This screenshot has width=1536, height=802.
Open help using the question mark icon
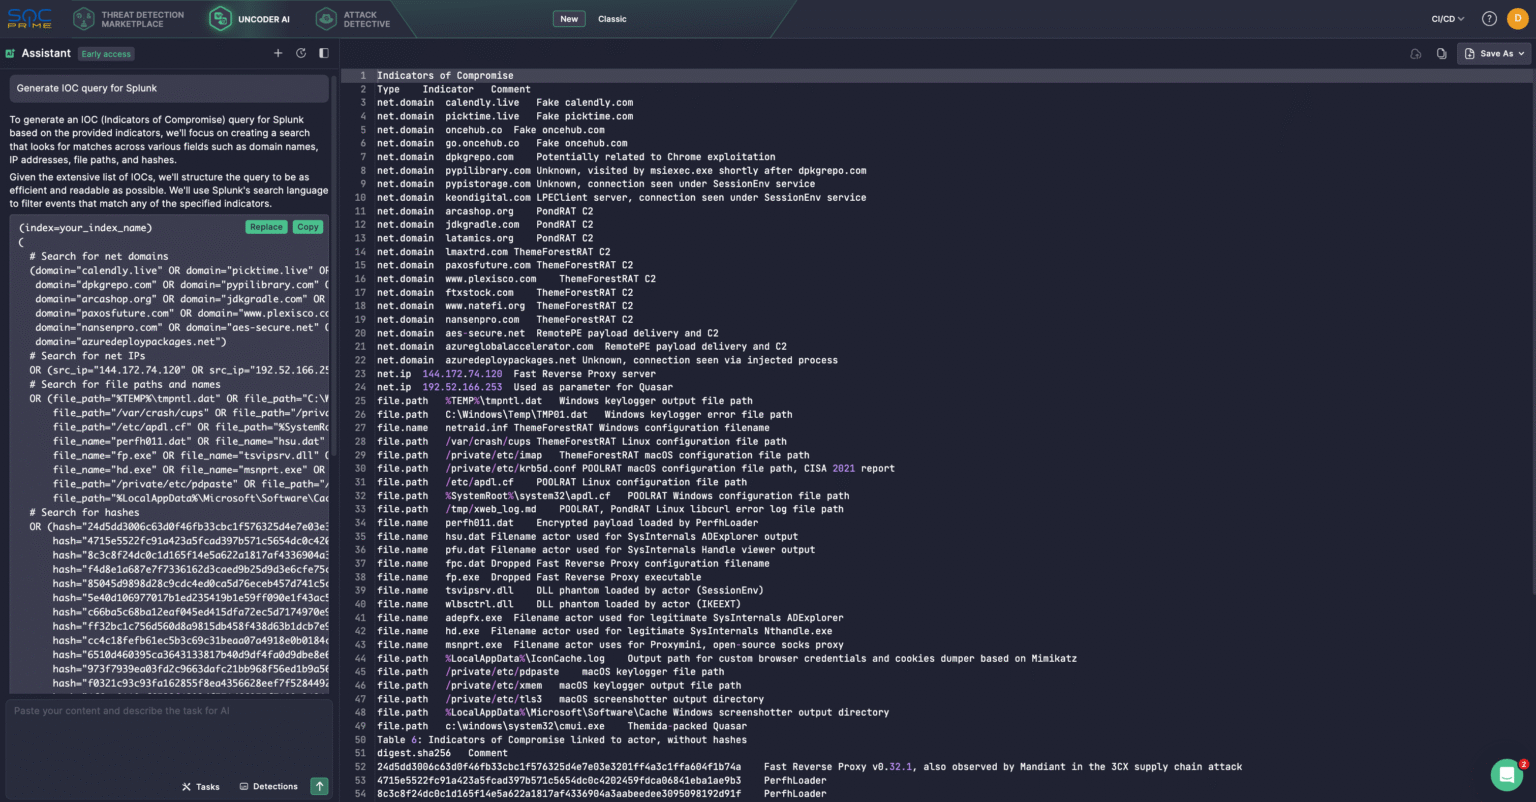[x=1489, y=18]
